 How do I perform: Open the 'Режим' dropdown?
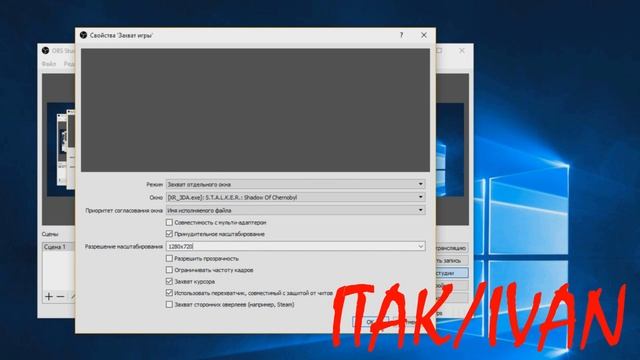point(296,184)
